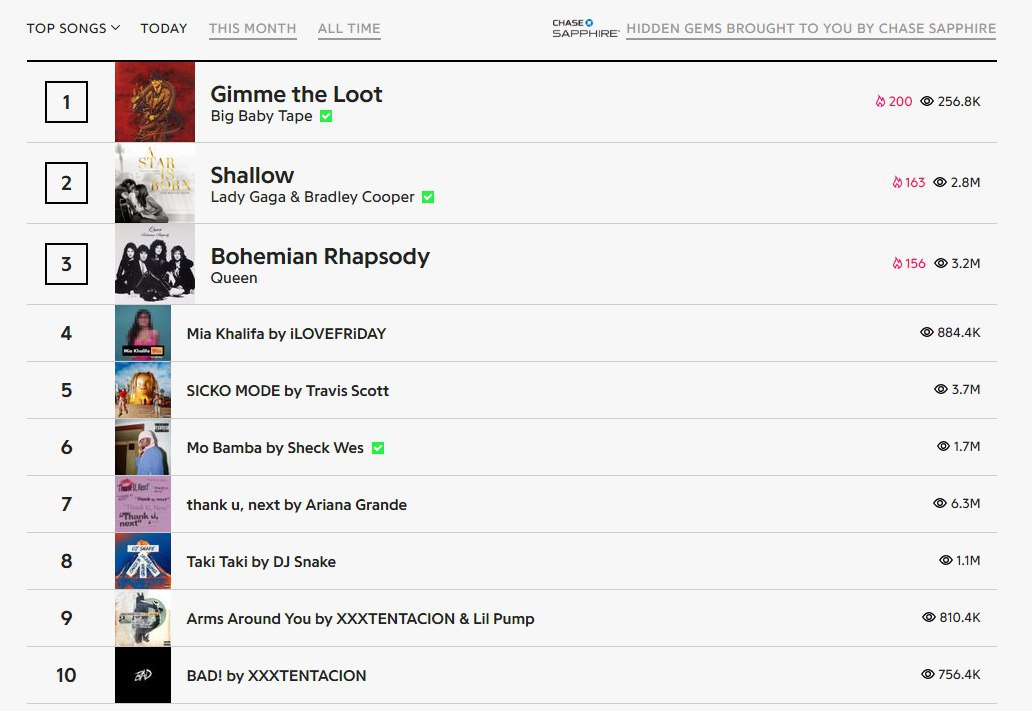The width and height of the screenshot is (1032, 711).
Task: Click flame icon showing 156
Action: pos(896,263)
